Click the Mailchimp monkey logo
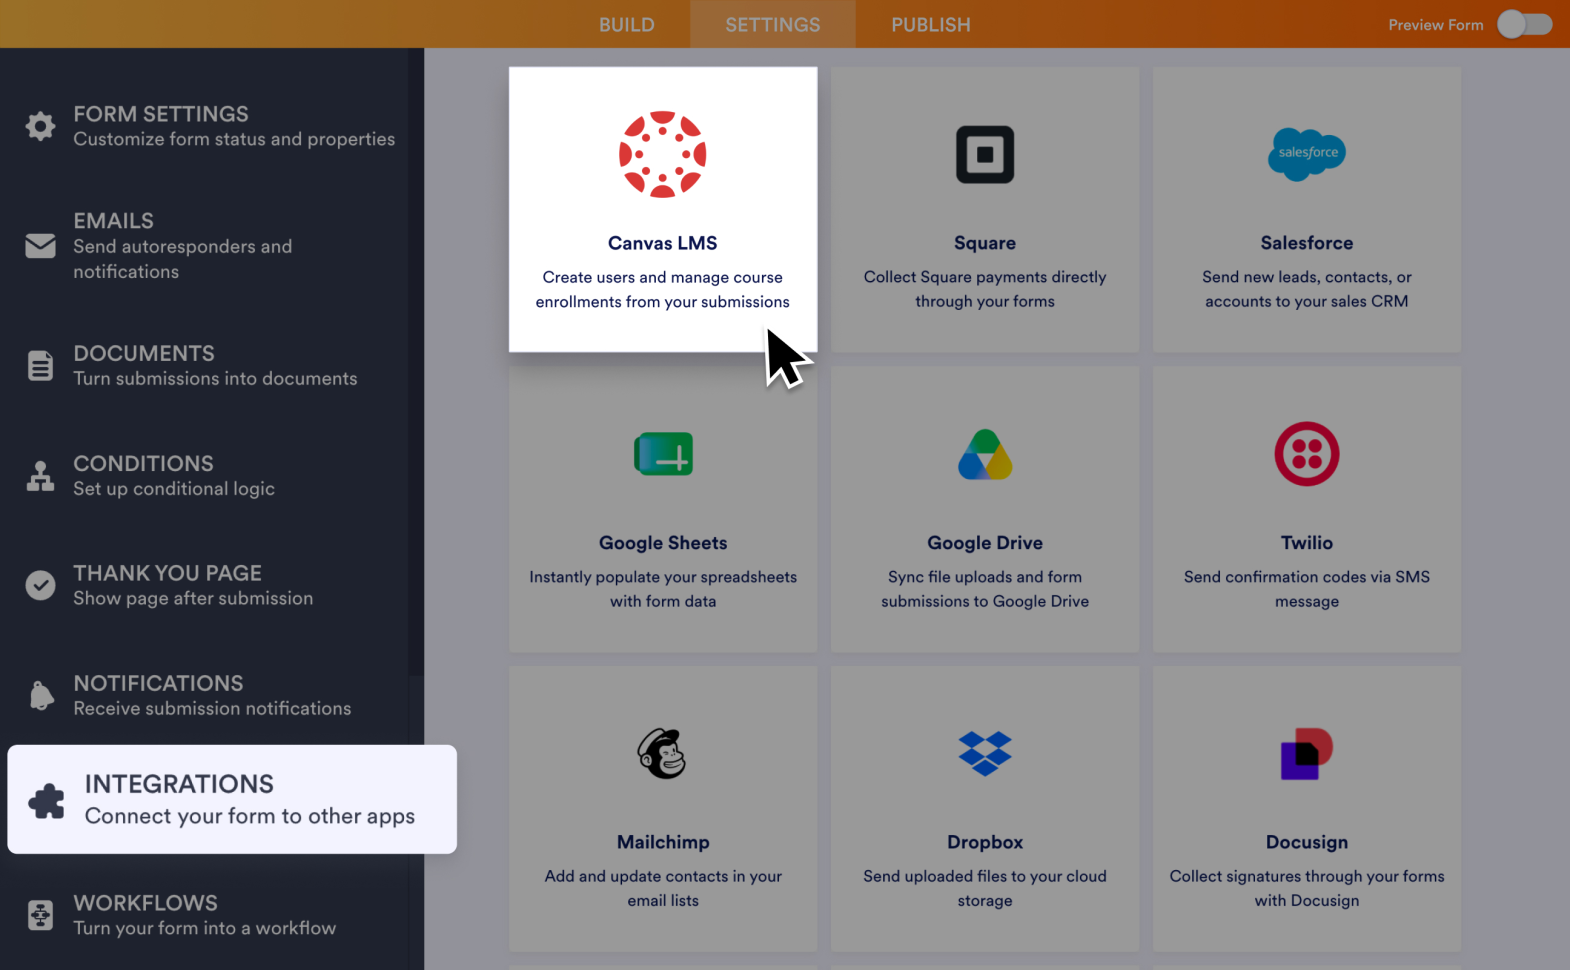 pyautogui.click(x=662, y=753)
